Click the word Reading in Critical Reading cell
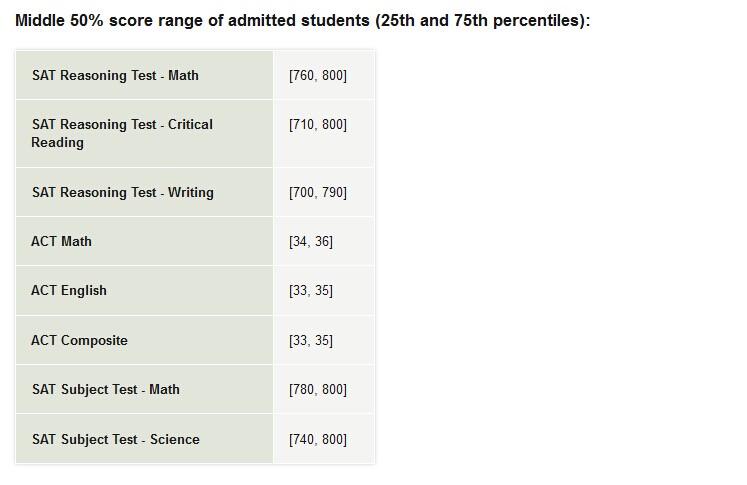This screenshot has height=485, width=747. (57, 142)
